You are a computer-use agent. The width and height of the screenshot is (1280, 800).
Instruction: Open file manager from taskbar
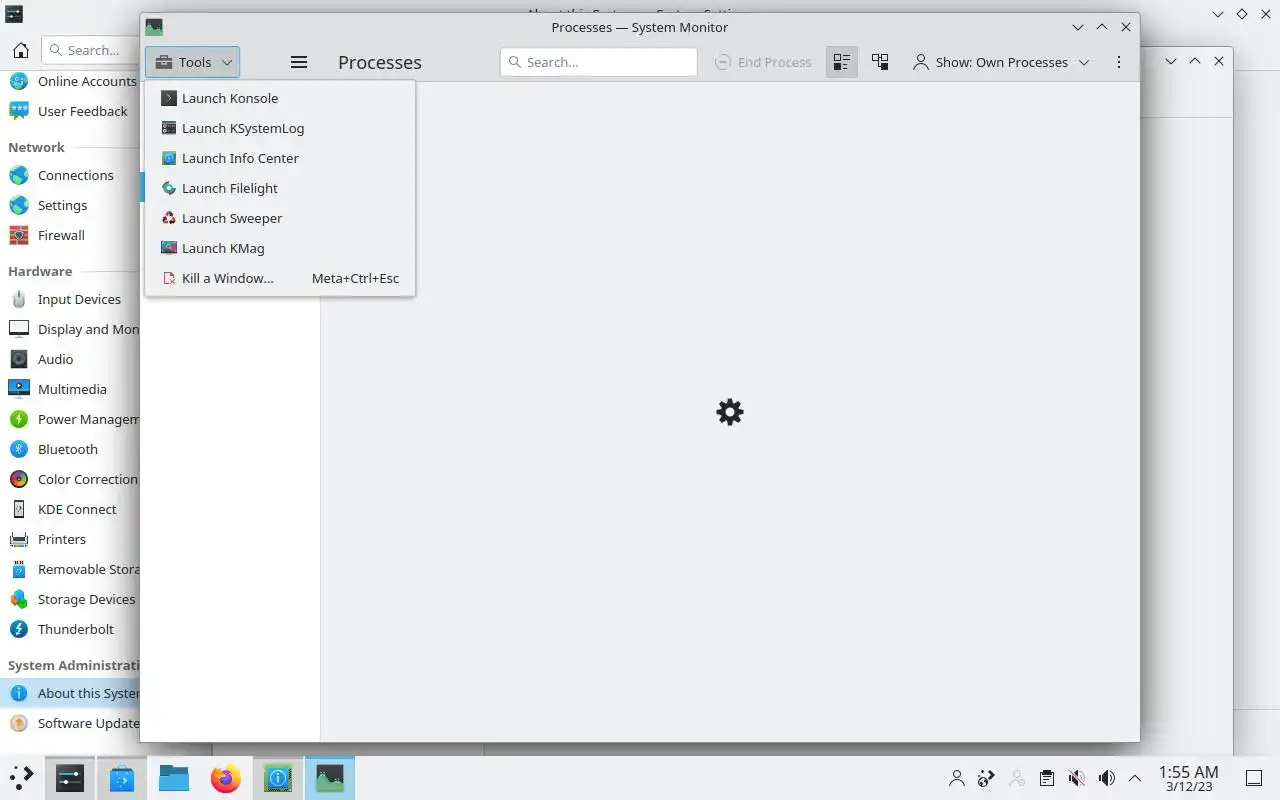pos(174,777)
